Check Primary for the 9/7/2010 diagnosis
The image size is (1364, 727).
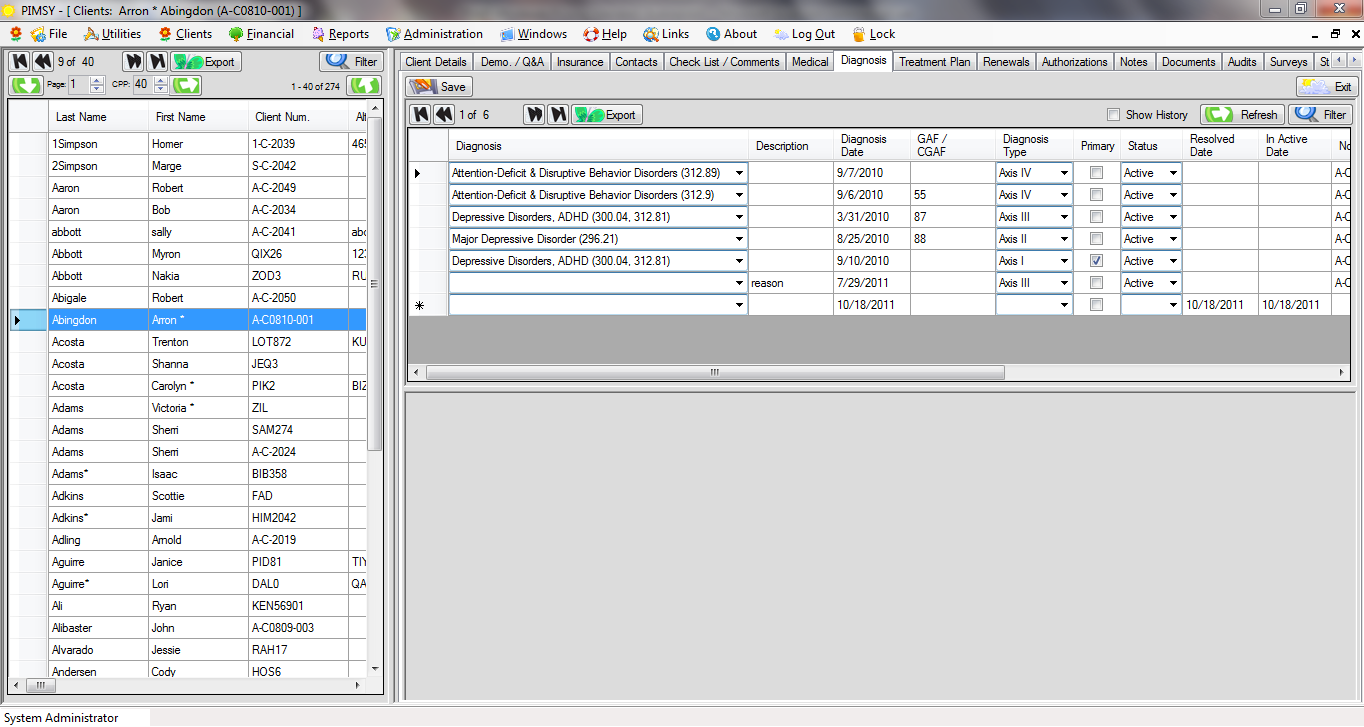tap(1096, 172)
